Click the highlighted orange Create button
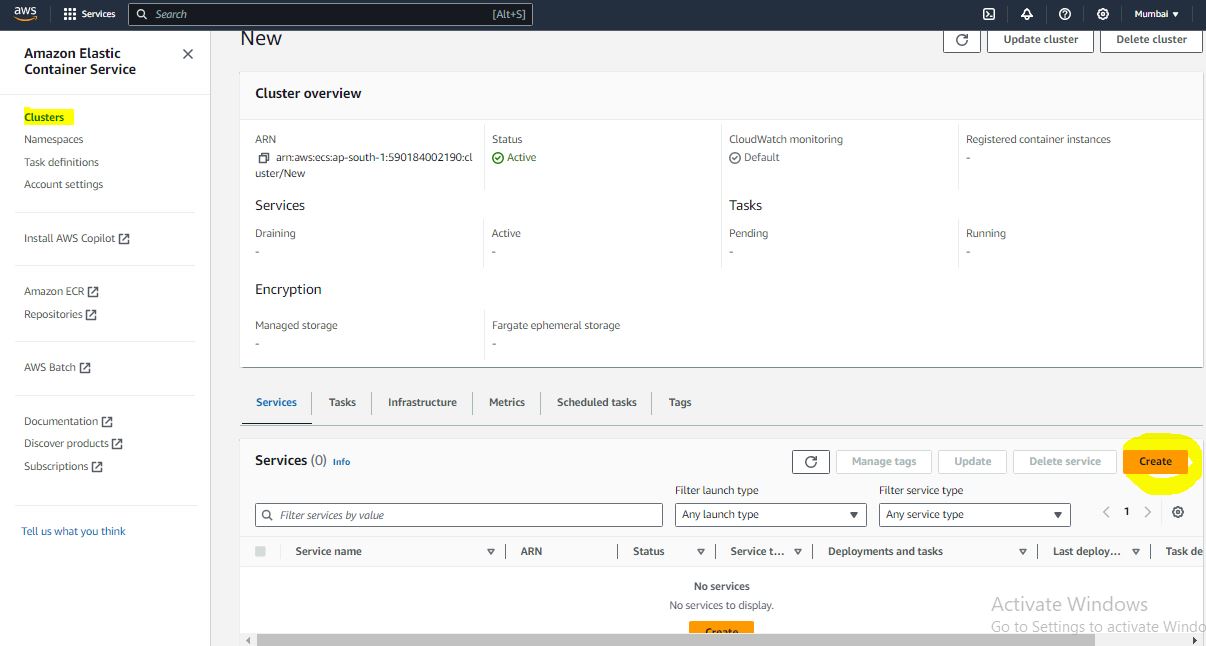The image size is (1206, 646). (x=1155, y=462)
